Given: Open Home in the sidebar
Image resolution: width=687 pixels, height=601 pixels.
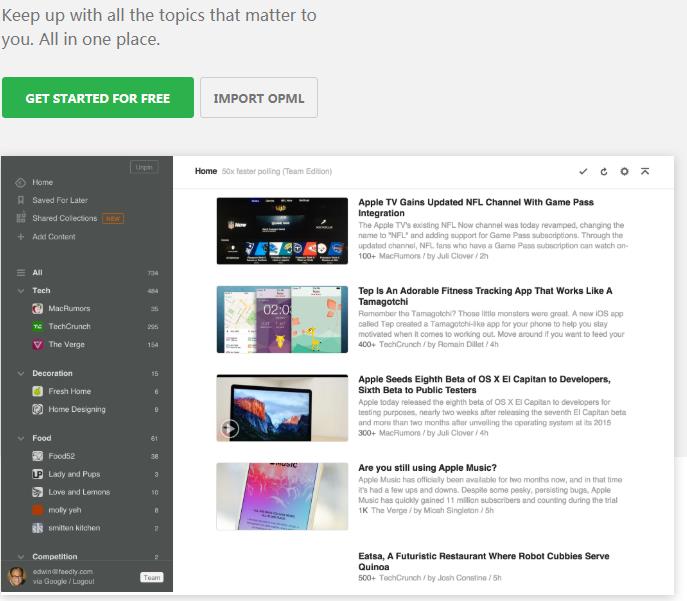Looking at the screenshot, I should [x=42, y=182].
